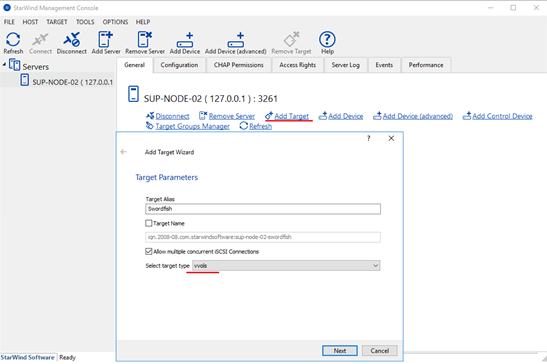Click the StarWind app icon in title bar
The height and width of the screenshot is (364, 547).
(x=7, y=7)
